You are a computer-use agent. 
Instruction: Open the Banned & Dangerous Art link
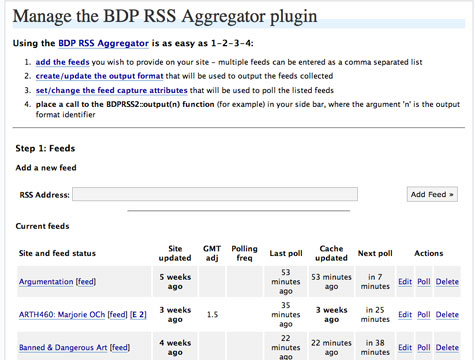[63, 348]
